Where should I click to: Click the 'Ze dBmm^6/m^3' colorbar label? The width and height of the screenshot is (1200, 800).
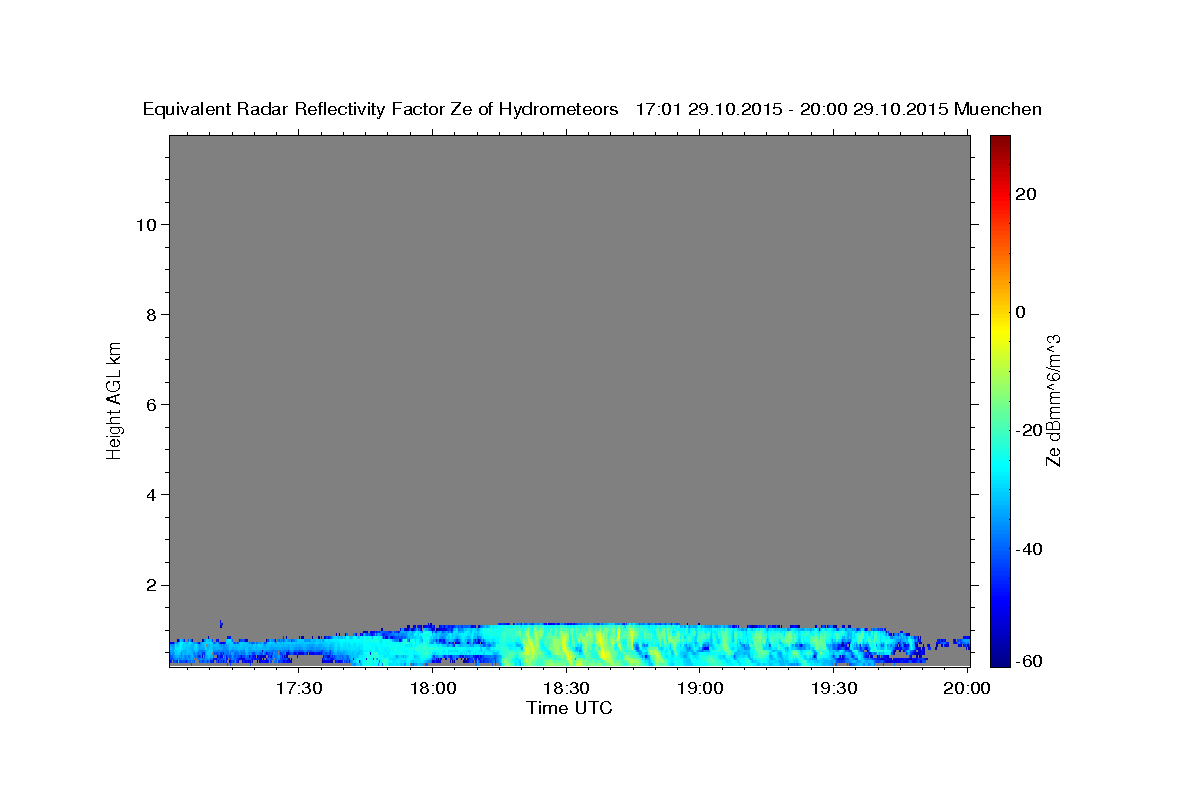pyautogui.click(x=1053, y=400)
